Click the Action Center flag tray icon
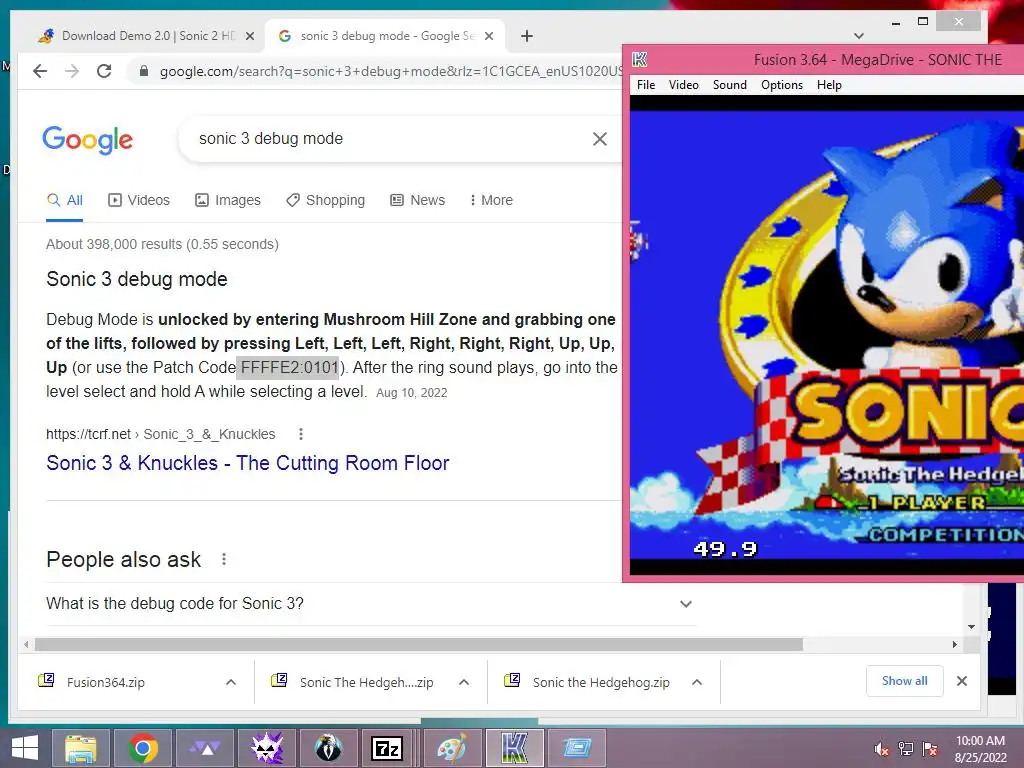 (x=929, y=749)
